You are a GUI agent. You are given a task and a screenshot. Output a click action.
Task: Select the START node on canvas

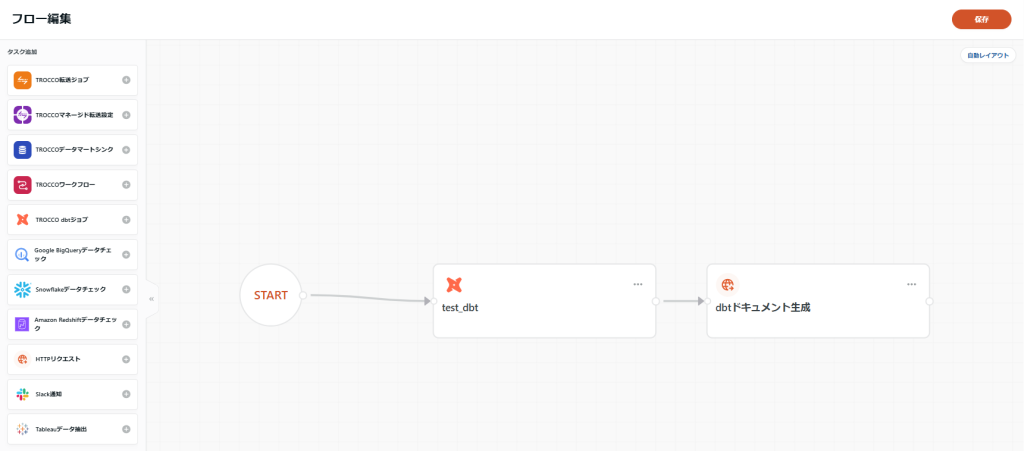pos(271,295)
